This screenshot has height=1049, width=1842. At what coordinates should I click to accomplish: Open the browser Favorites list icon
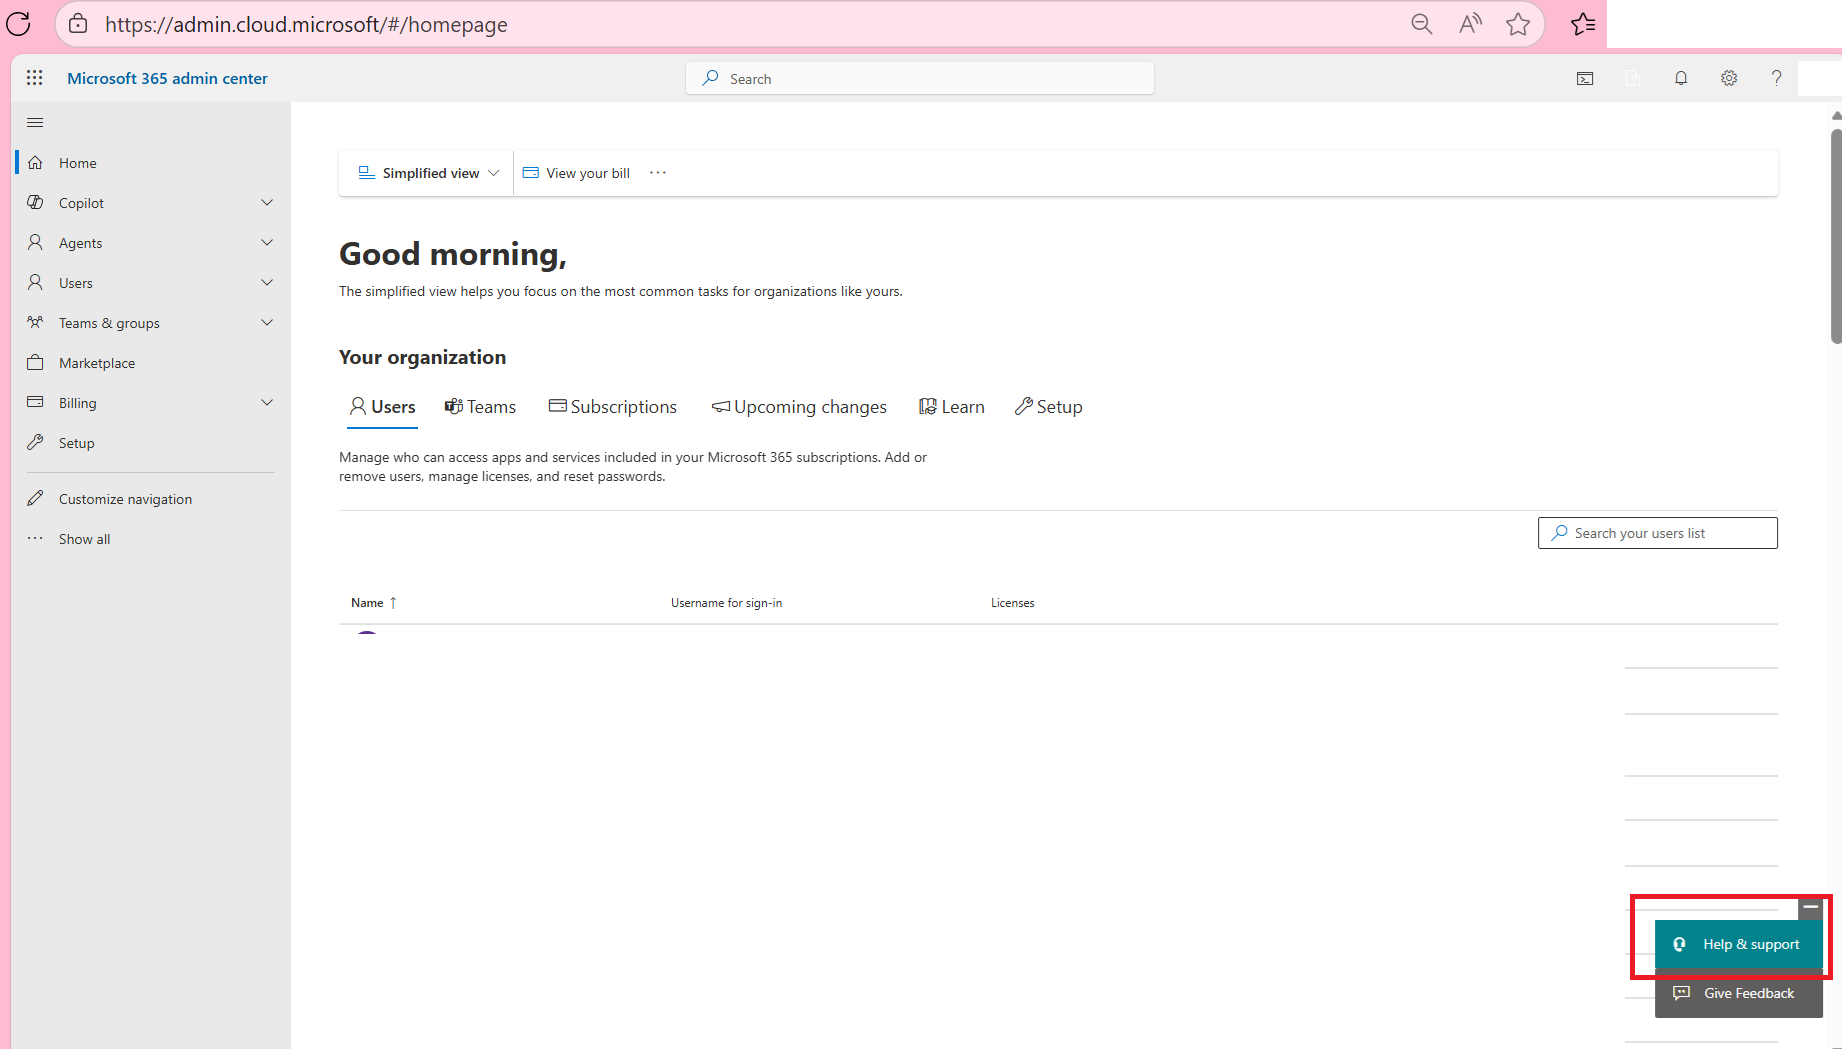(1583, 24)
